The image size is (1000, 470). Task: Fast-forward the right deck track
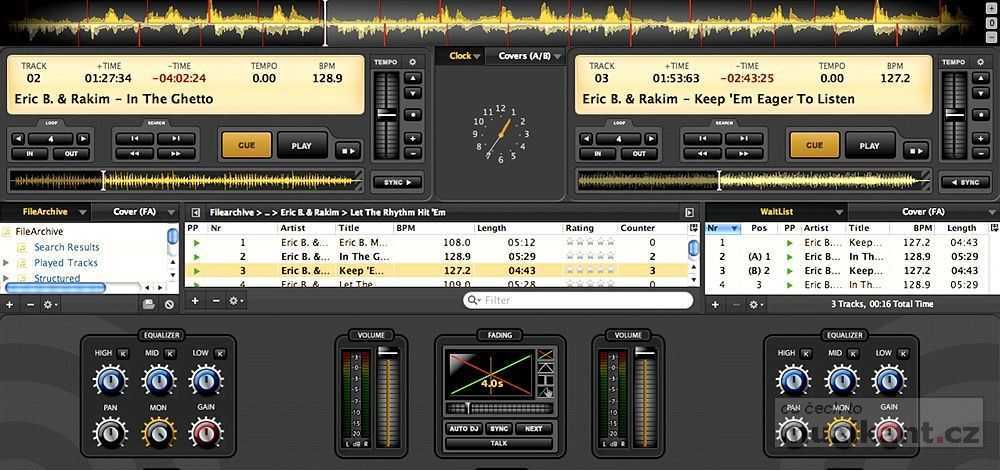744,154
